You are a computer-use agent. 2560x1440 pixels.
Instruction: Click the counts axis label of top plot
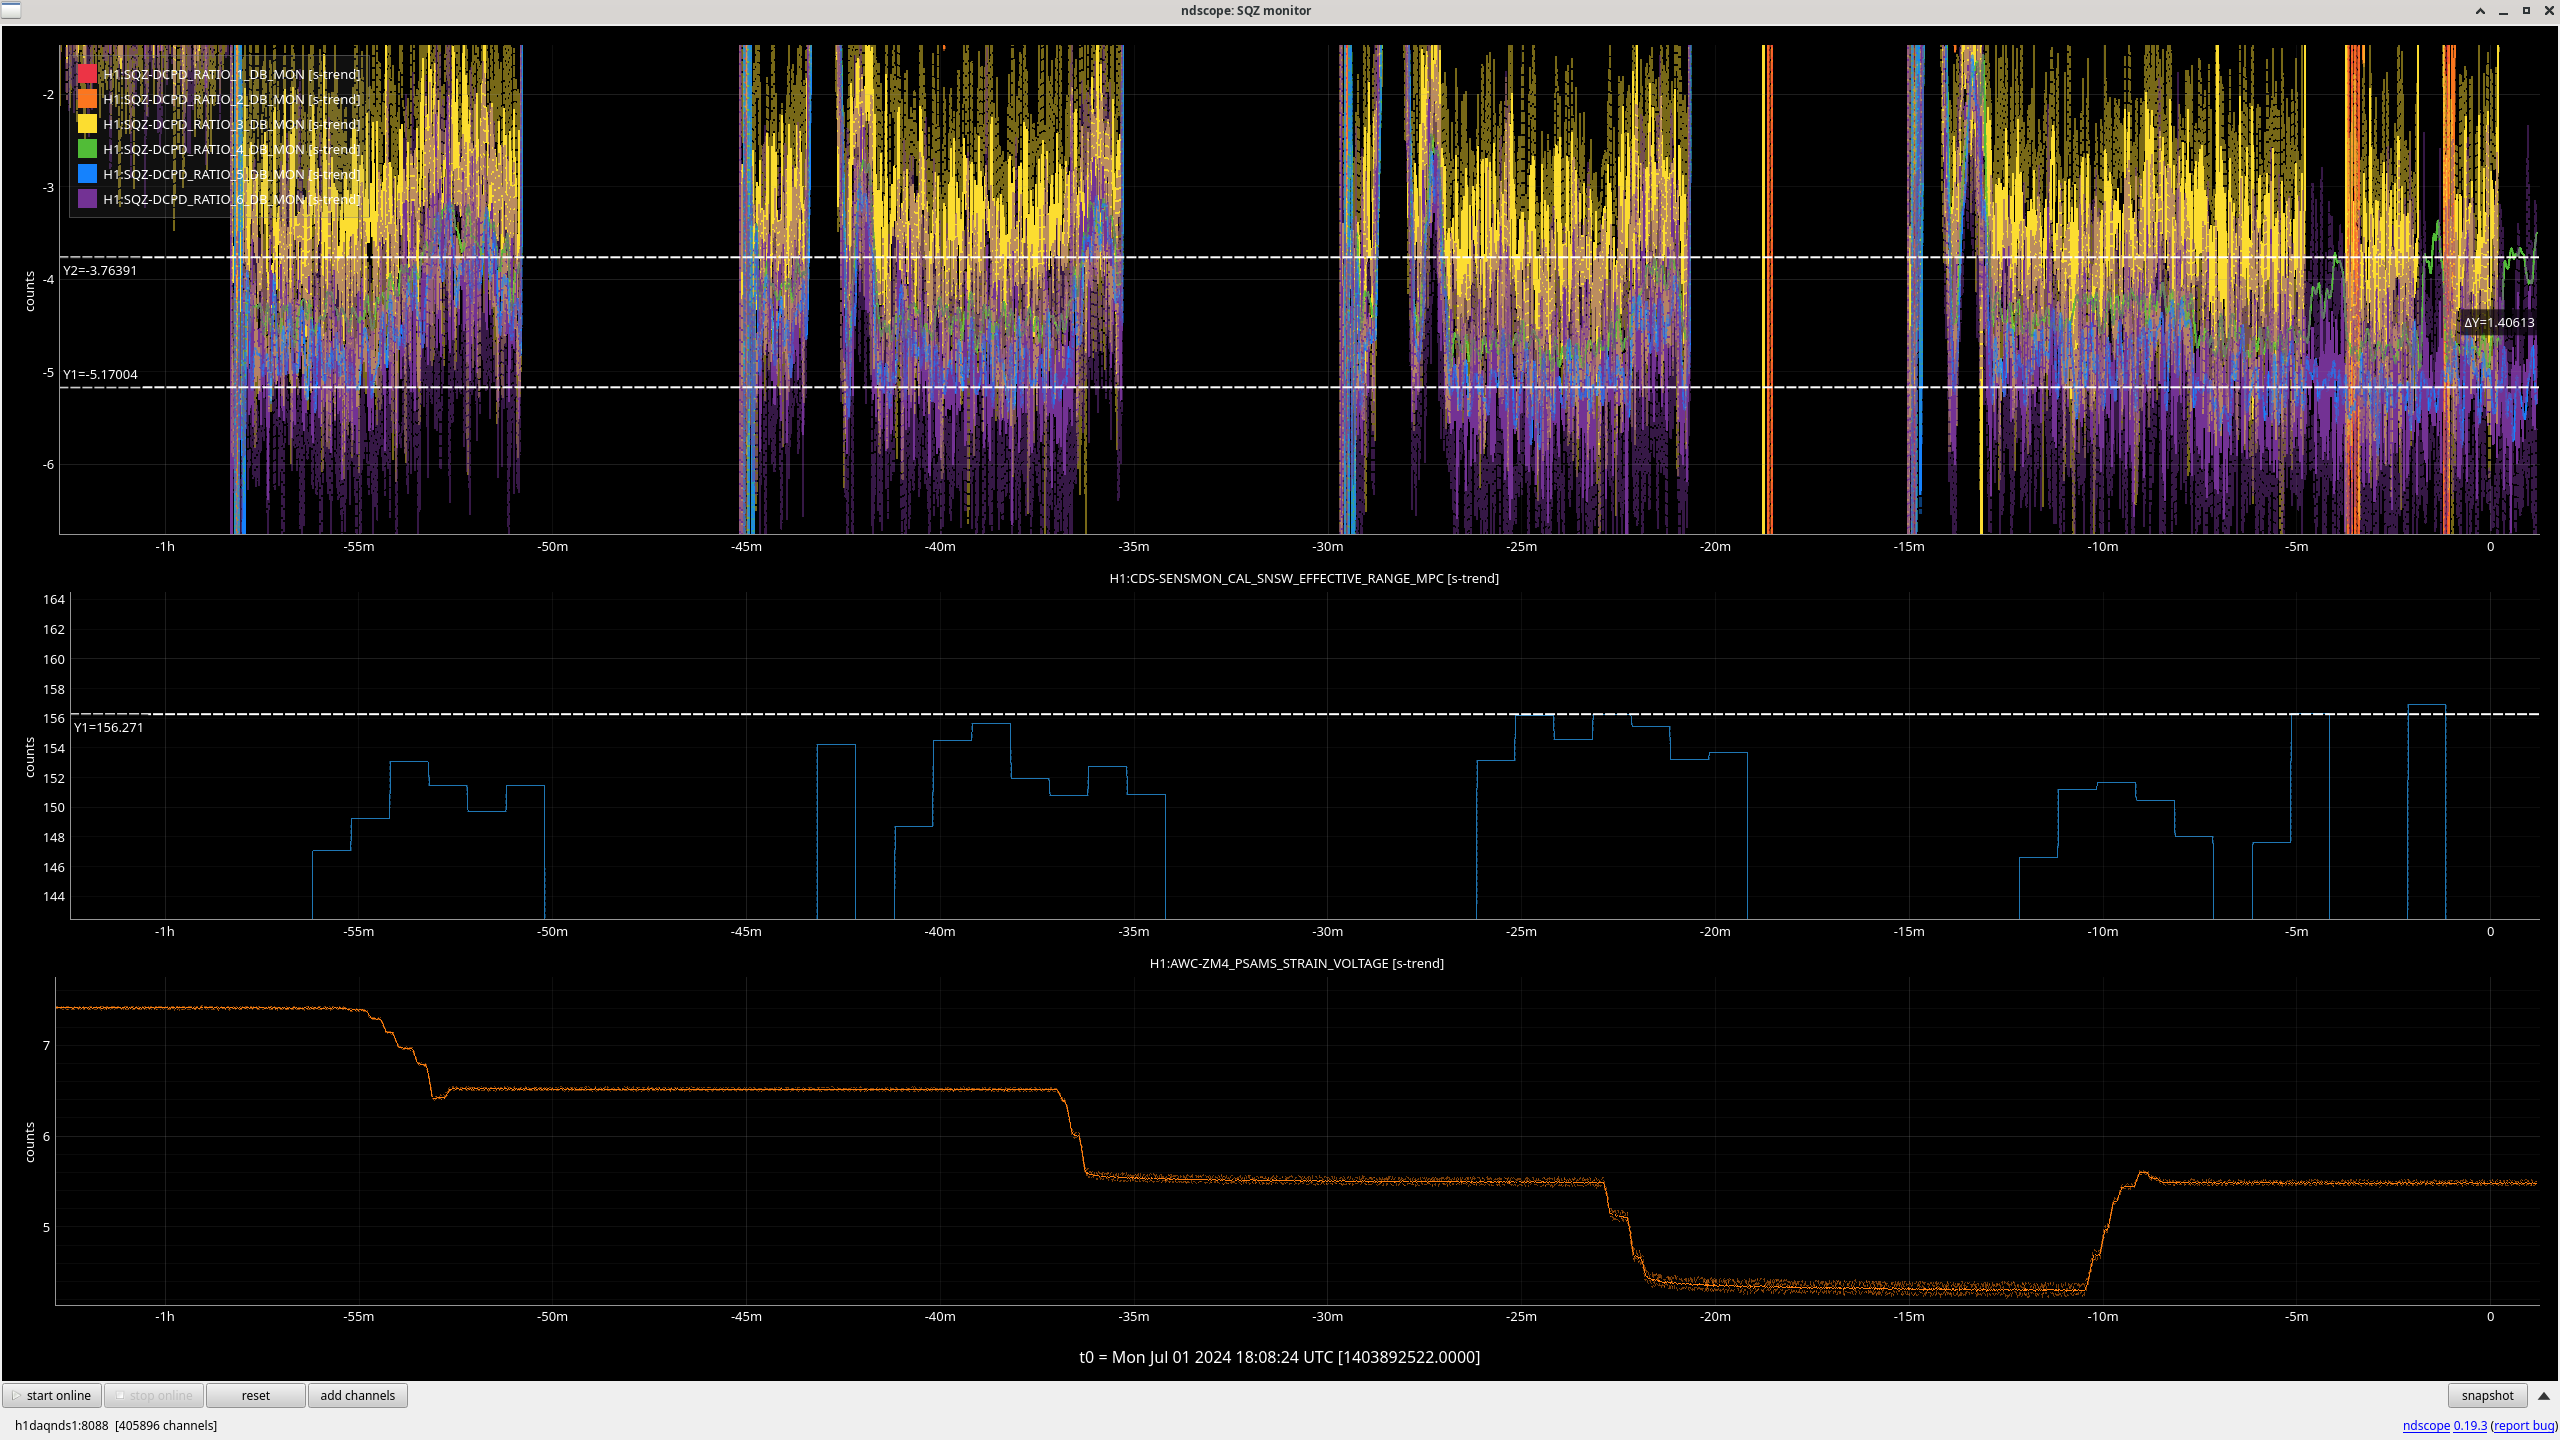point(30,291)
